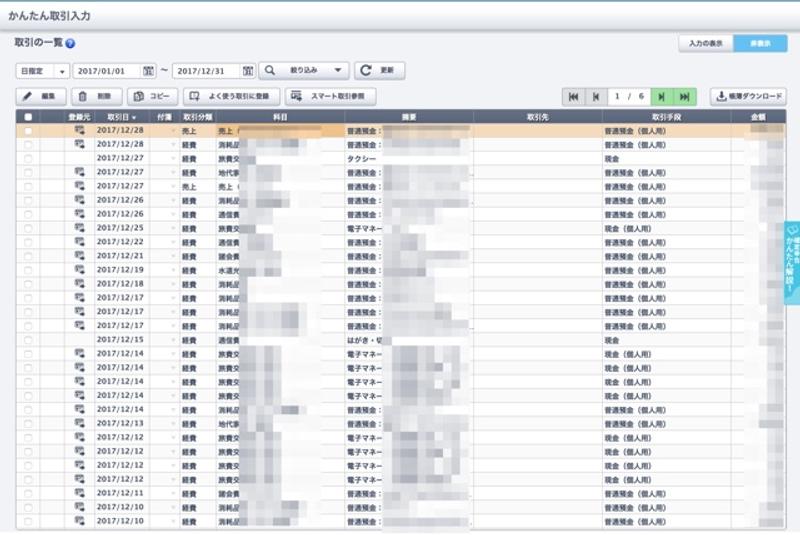
Task: Click the コピー copy button
Action: (152, 97)
